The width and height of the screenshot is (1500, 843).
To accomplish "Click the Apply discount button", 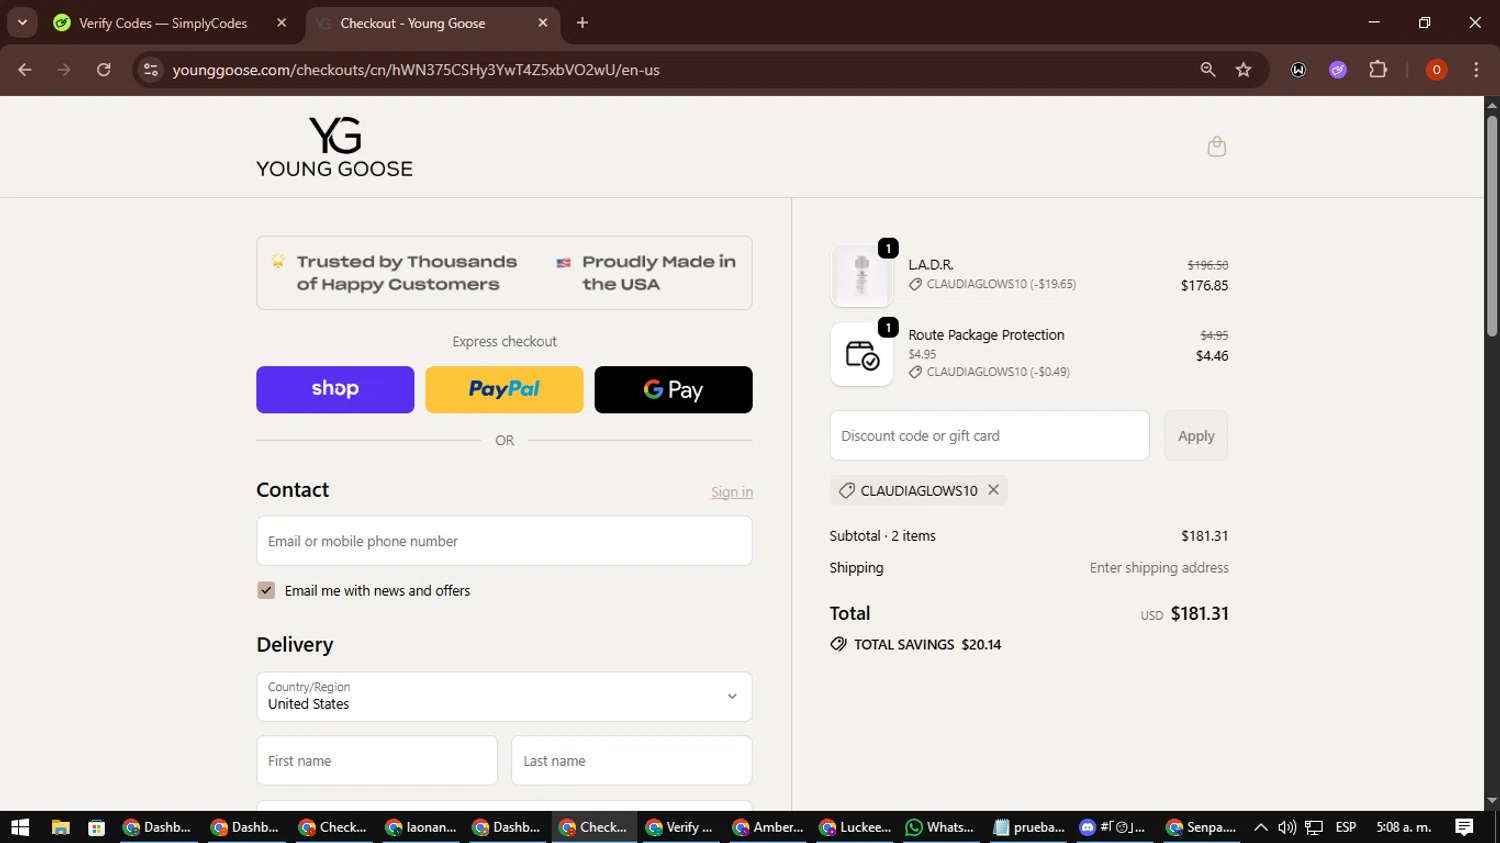I will (1196, 436).
